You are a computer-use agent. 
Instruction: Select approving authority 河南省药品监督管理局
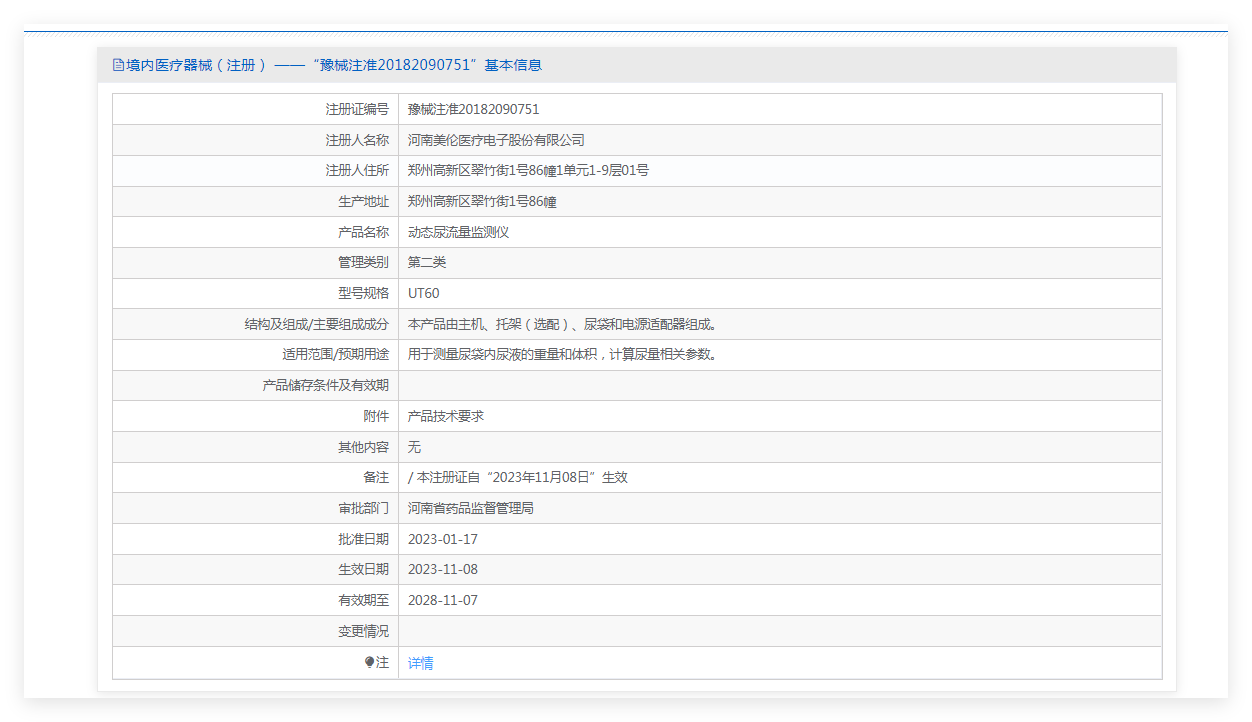click(471, 508)
